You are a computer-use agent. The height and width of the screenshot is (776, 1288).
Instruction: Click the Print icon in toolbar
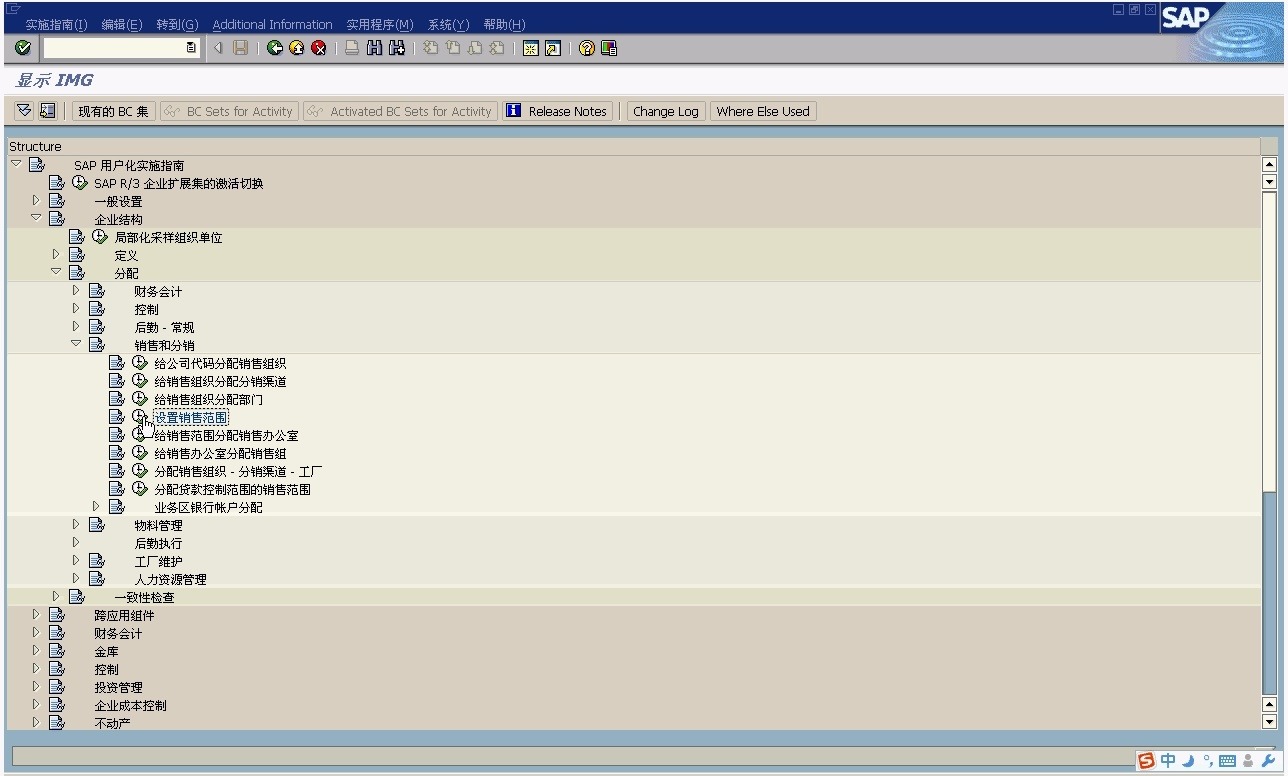coord(352,48)
